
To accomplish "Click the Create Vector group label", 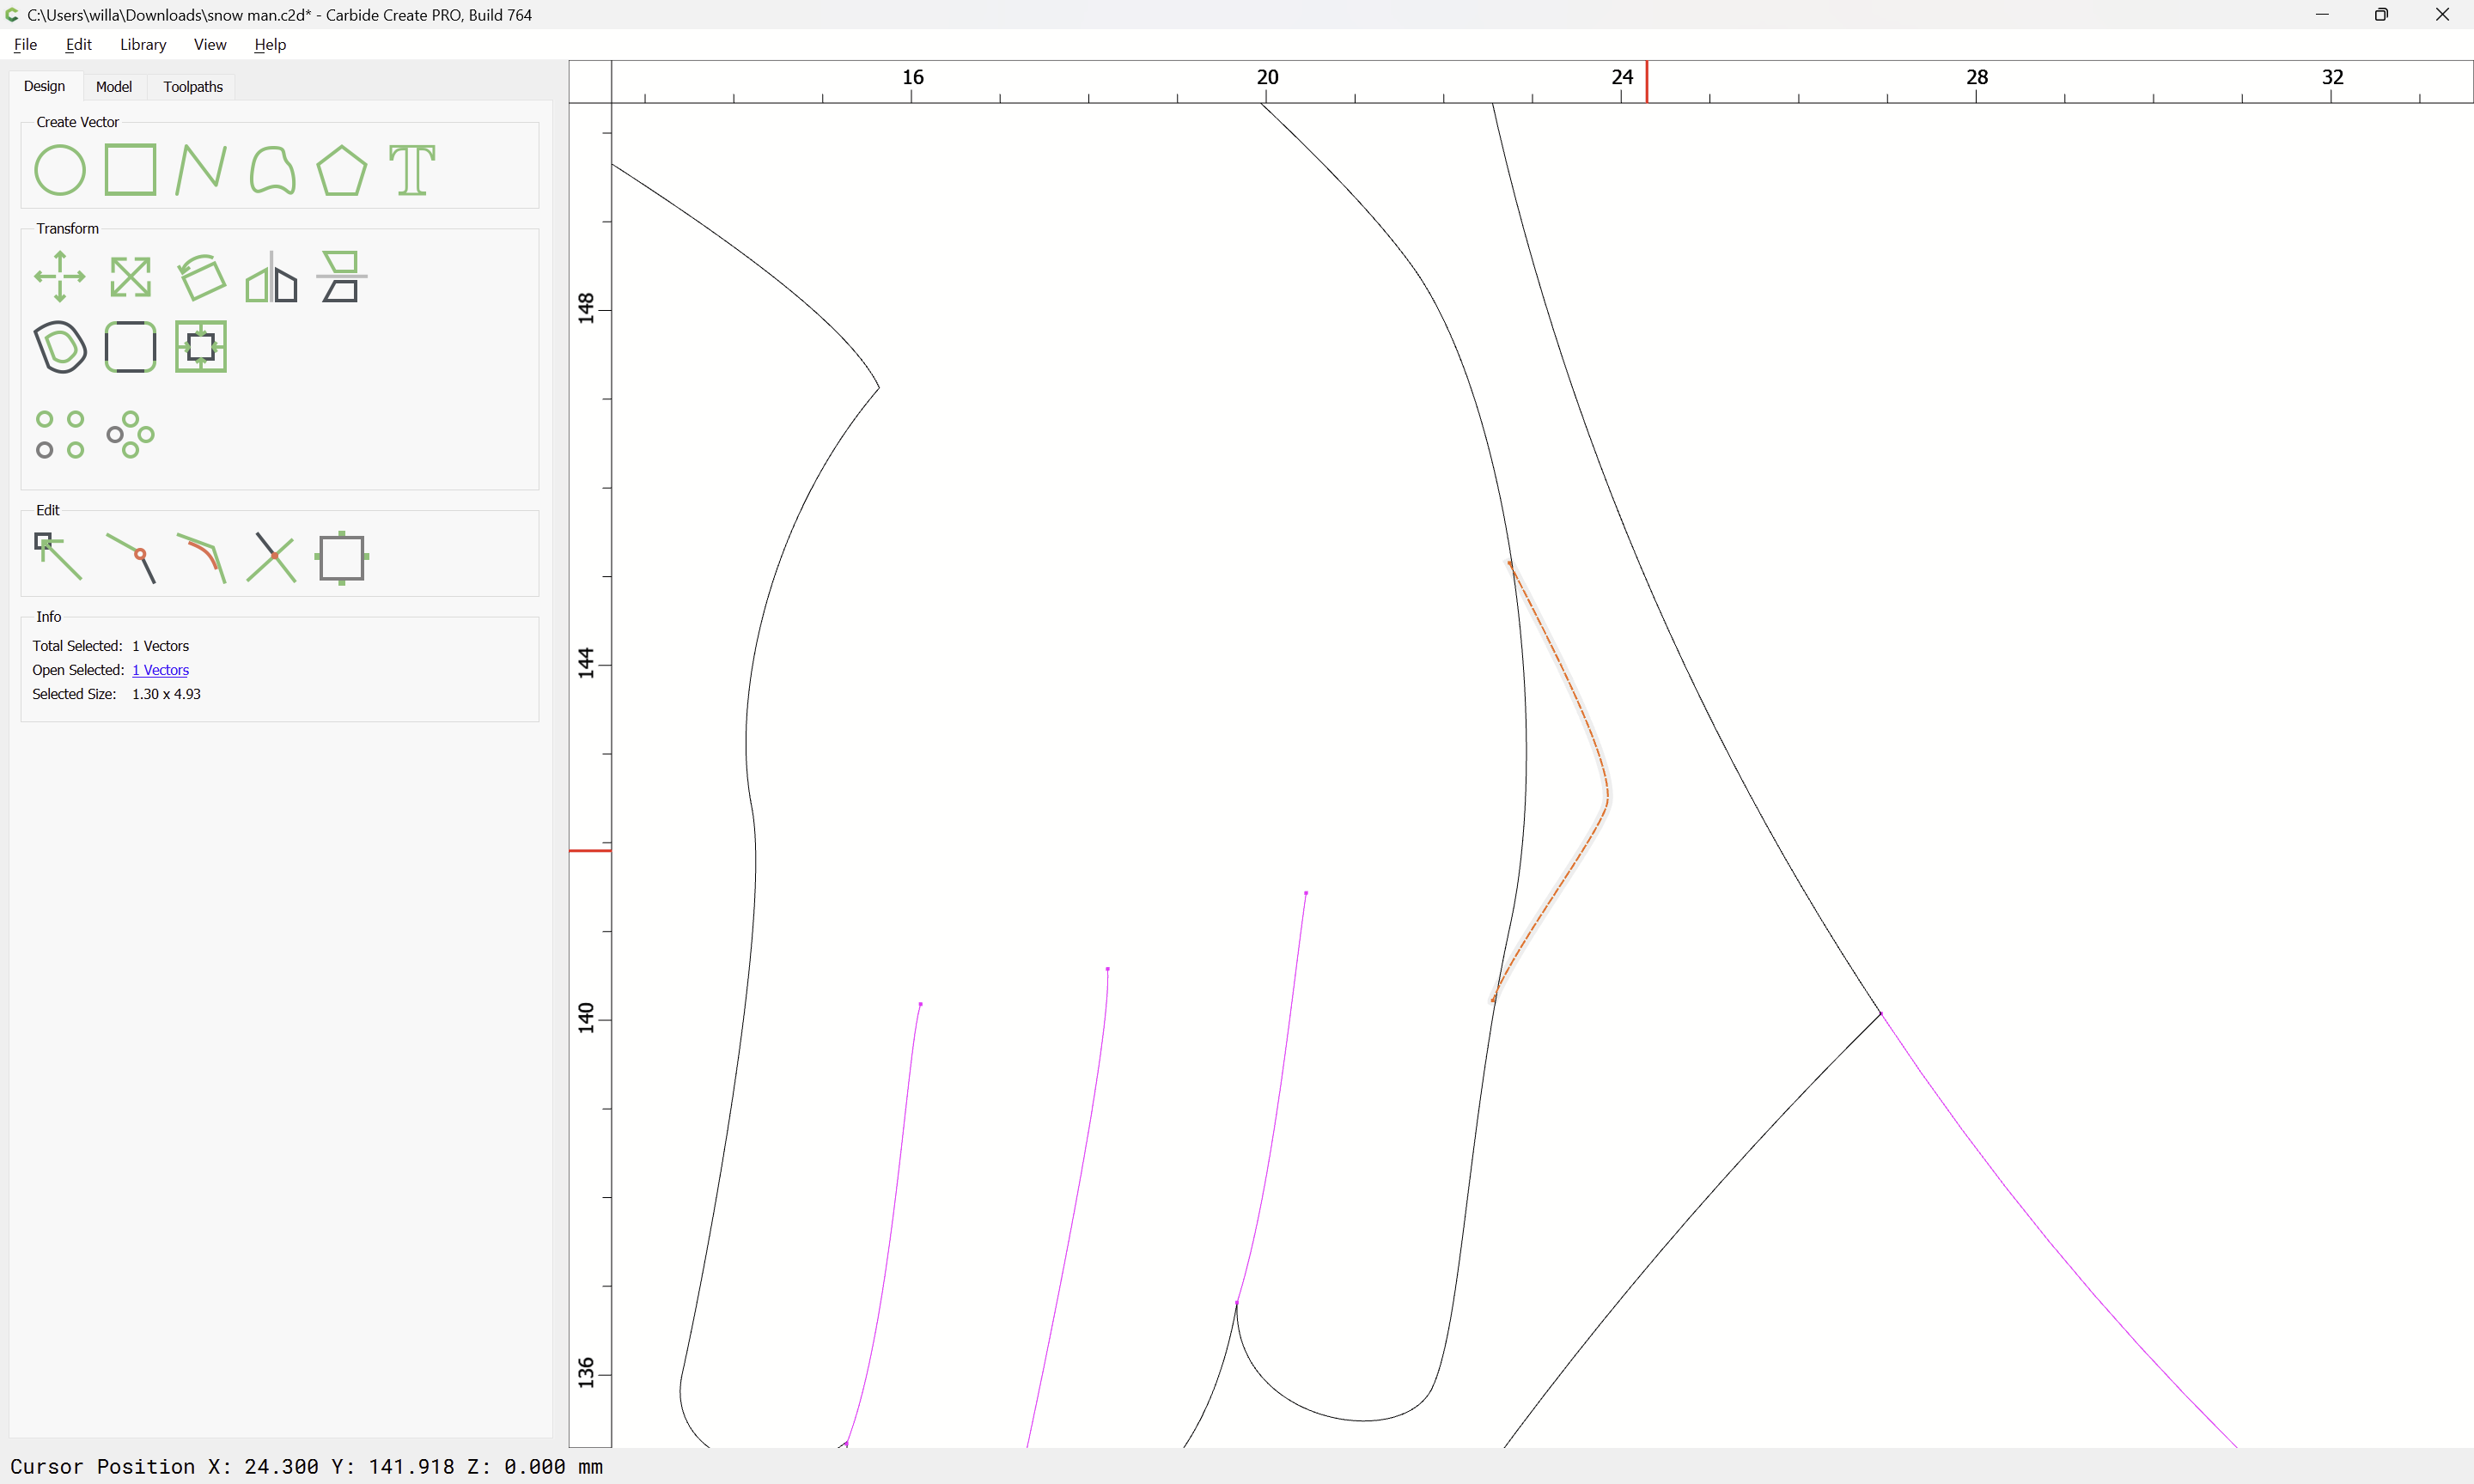I will tap(77, 122).
